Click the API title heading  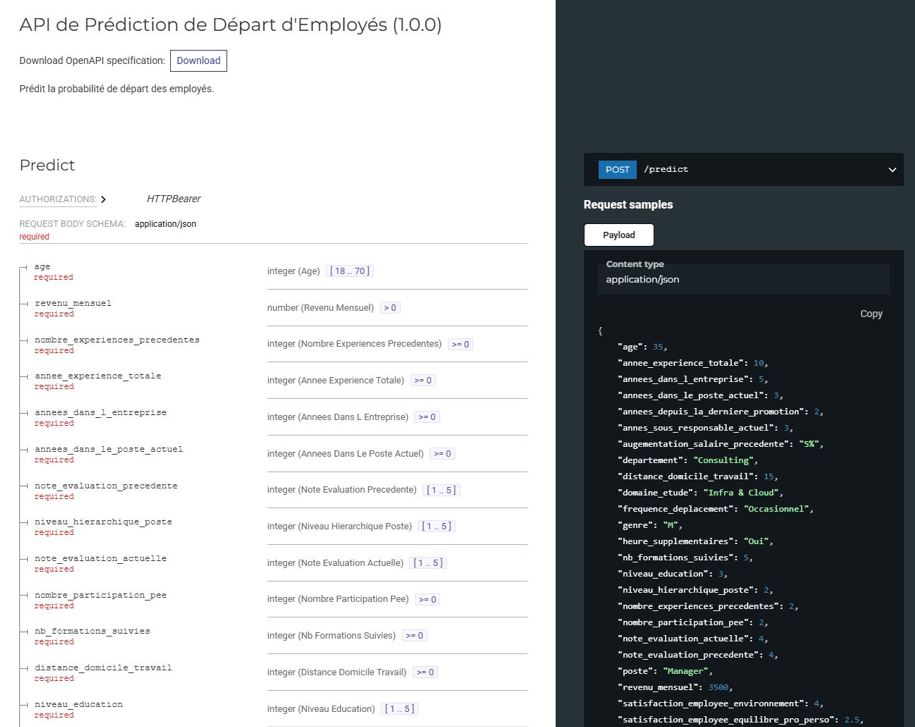[x=231, y=25]
